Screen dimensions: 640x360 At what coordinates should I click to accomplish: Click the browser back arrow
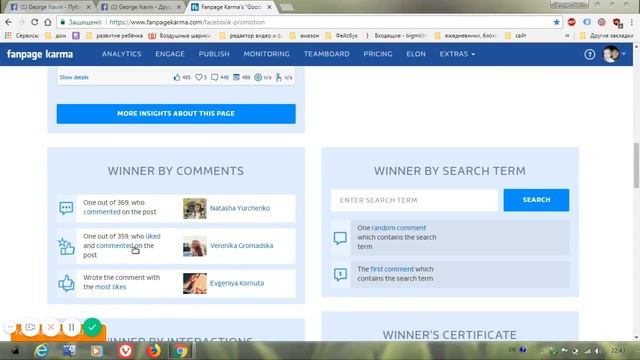9,22
